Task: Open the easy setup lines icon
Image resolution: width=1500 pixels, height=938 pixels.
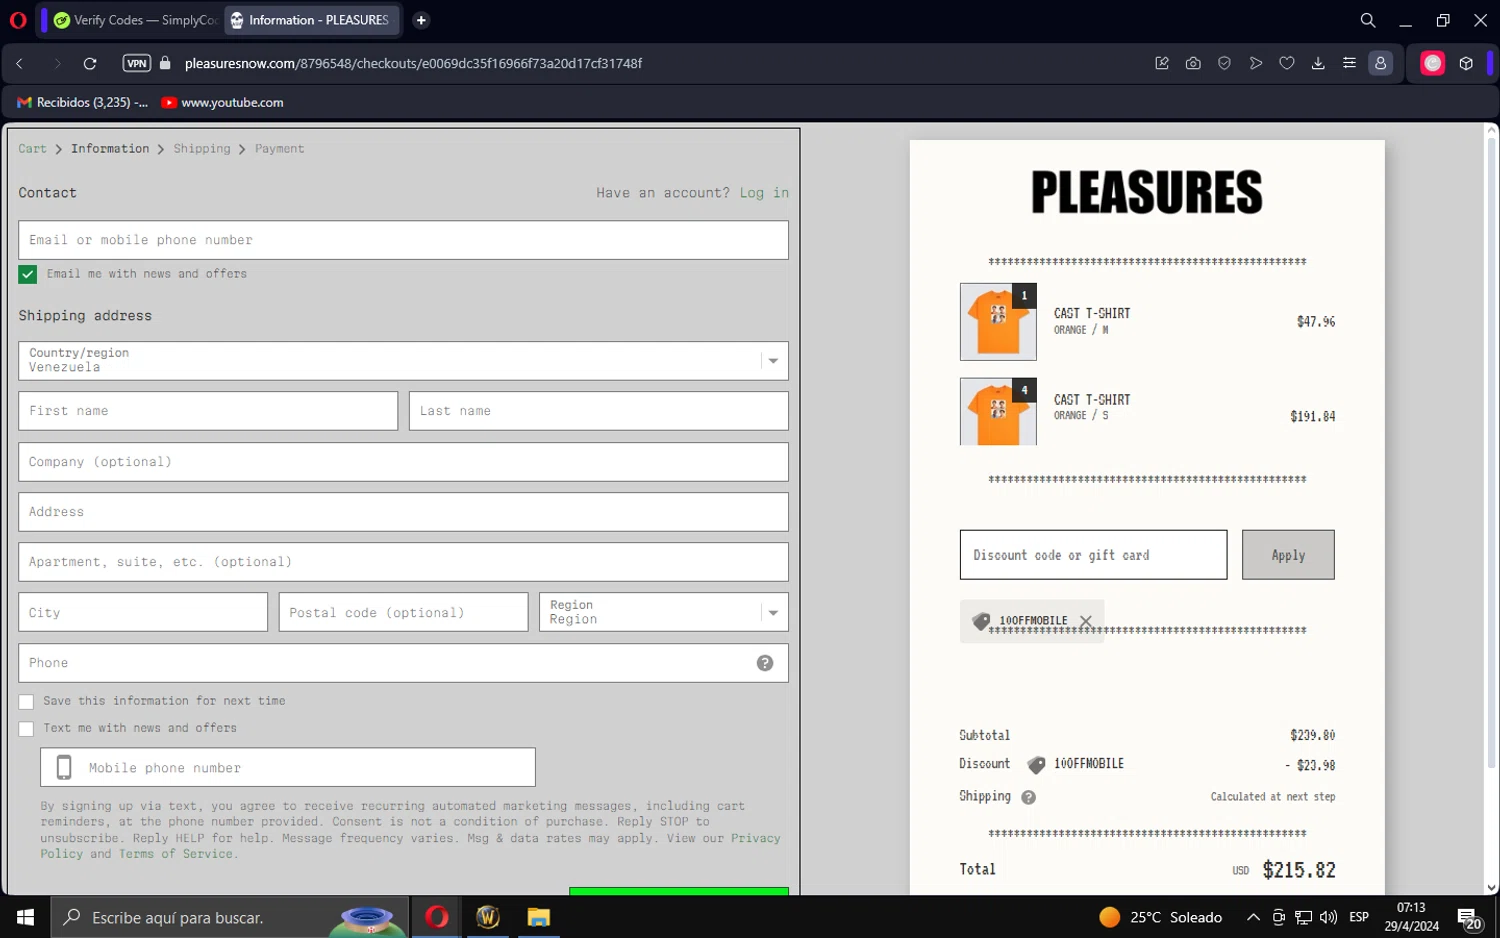Action: [1349, 63]
